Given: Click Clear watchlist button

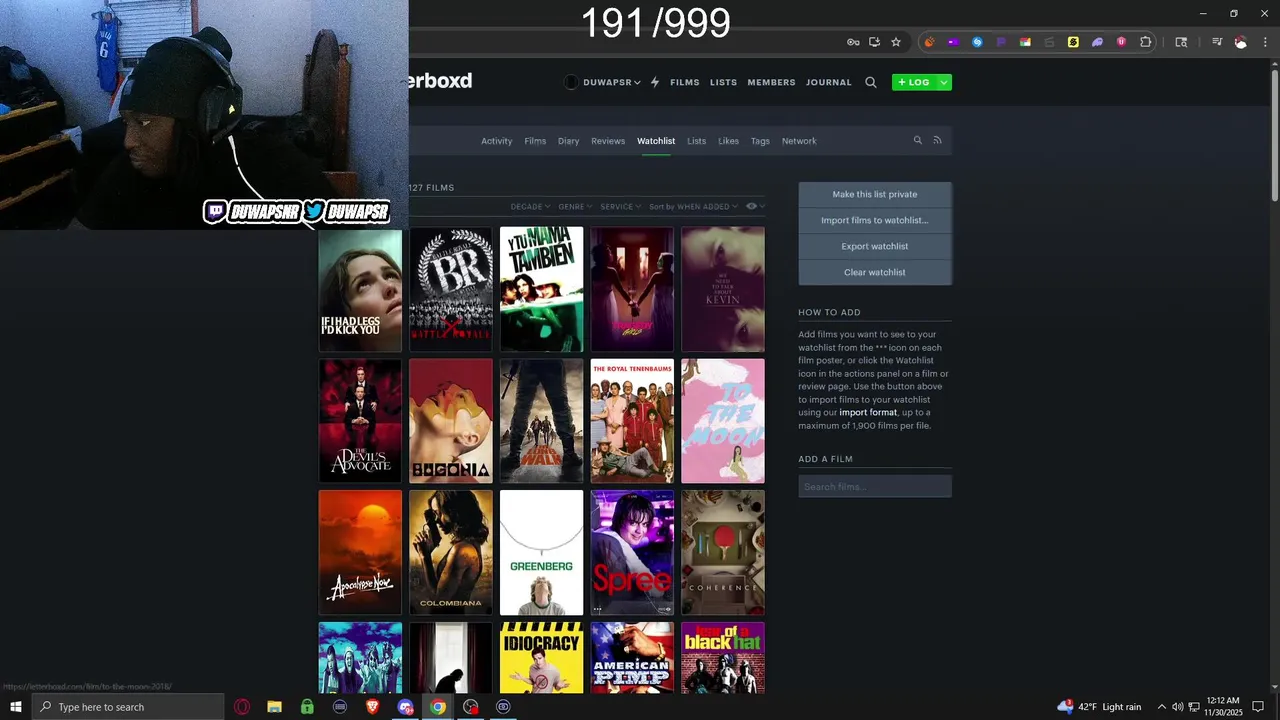Looking at the screenshot, I should [x=875, y=273].
